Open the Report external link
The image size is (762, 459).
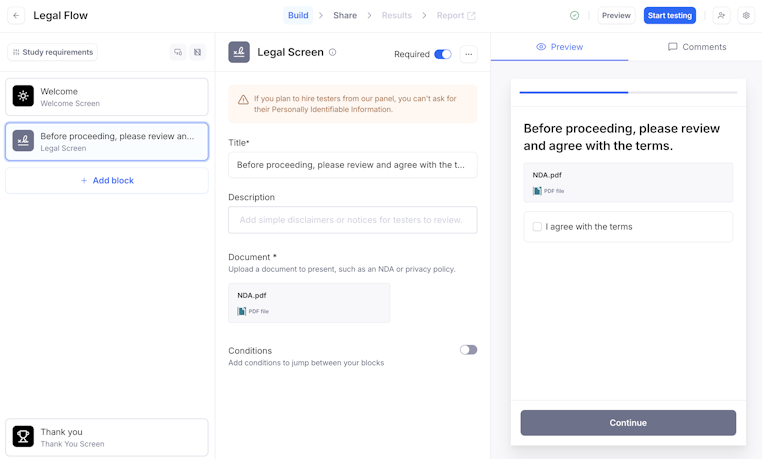(456, 16)
